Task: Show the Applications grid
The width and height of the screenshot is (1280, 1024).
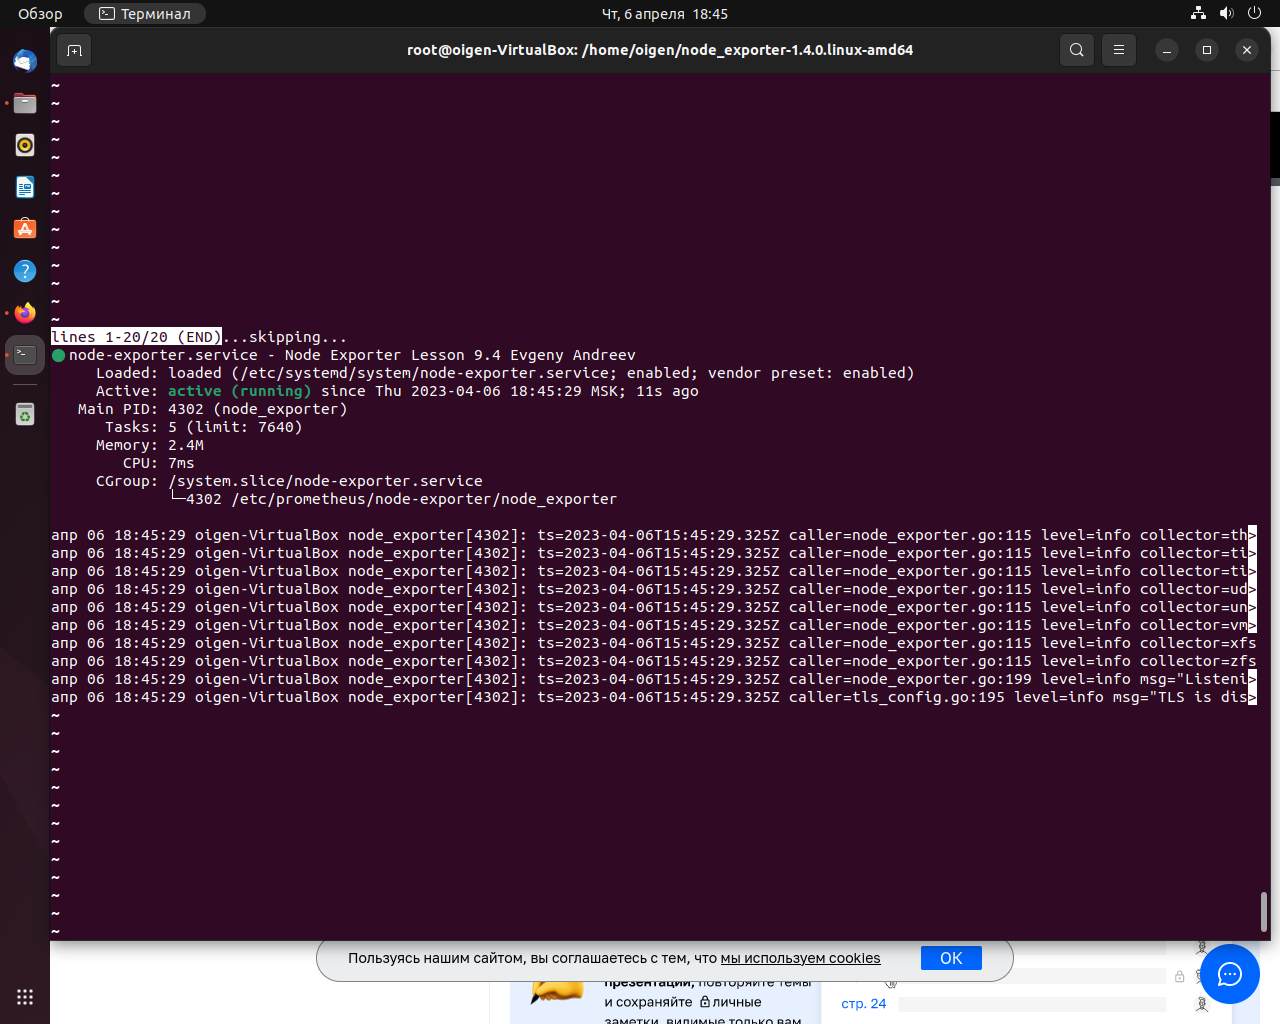Action: (x=24, y=996)
